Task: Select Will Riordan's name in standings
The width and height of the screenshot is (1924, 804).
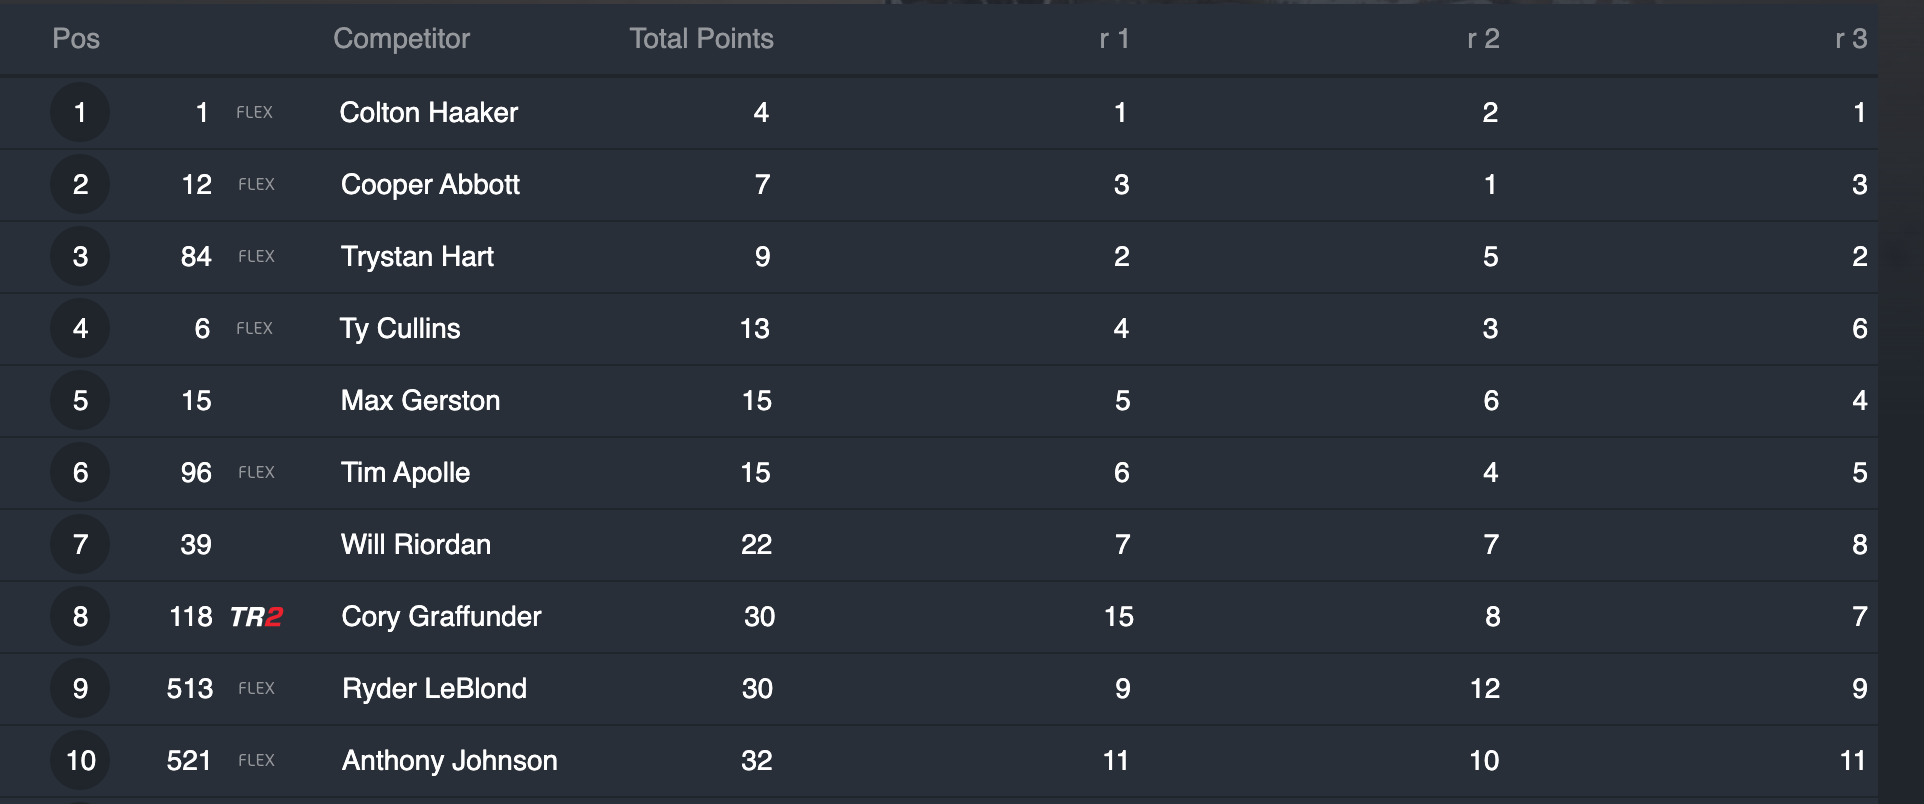Action: 416,545
